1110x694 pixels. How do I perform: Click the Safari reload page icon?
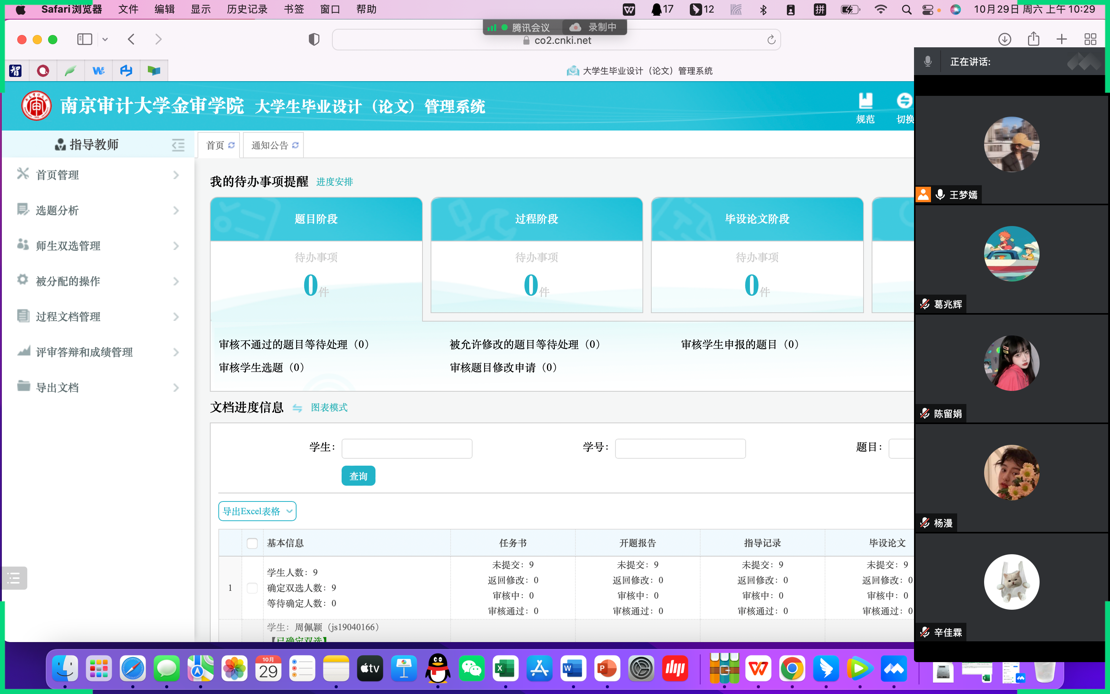771,40
